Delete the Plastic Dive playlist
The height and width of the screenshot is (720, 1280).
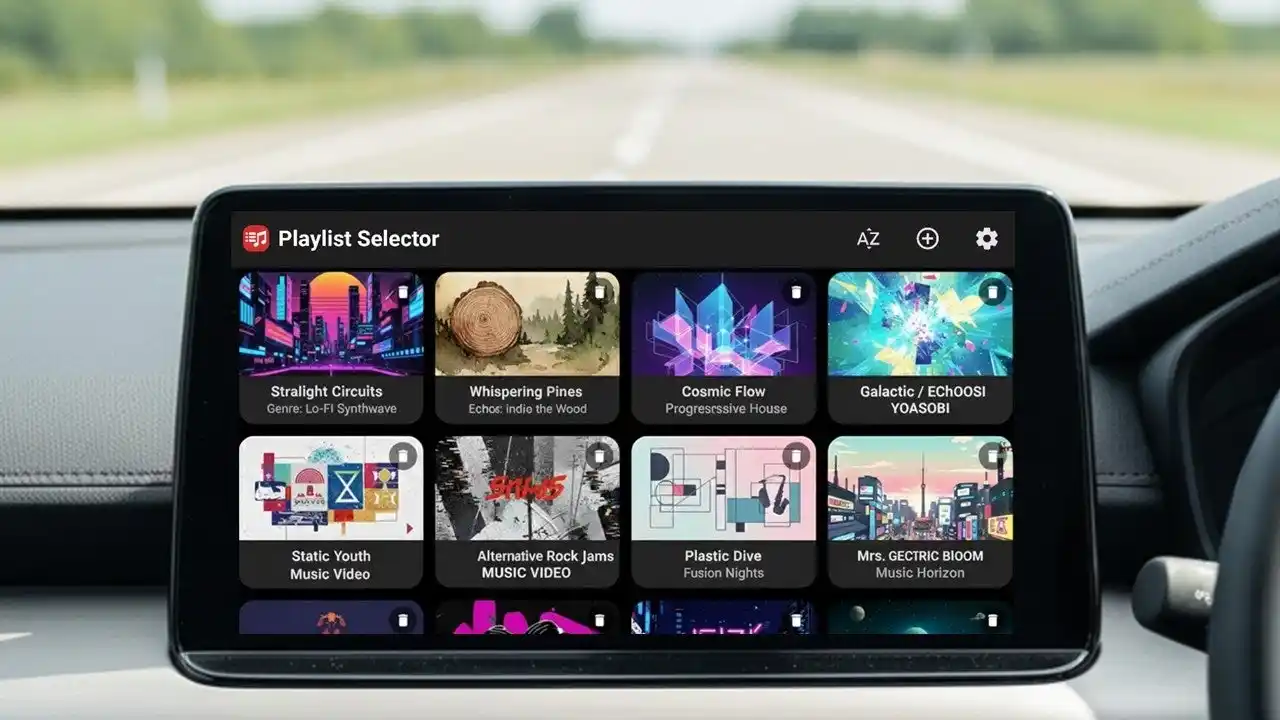coord(795,455)
